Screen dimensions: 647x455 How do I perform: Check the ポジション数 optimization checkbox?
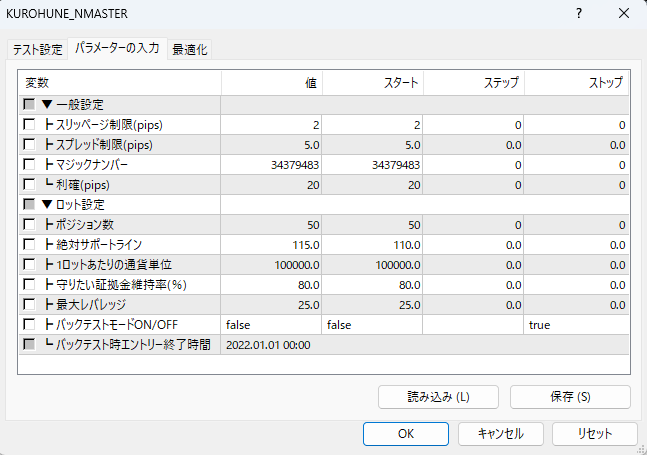(x=29, y=225)
